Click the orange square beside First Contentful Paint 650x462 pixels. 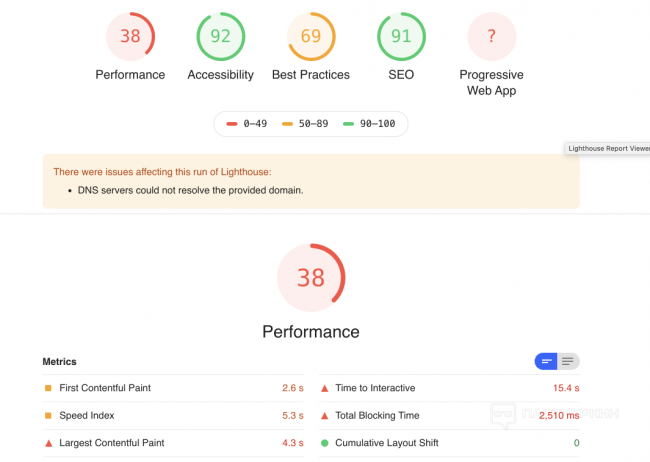click(x=47, y=388)
